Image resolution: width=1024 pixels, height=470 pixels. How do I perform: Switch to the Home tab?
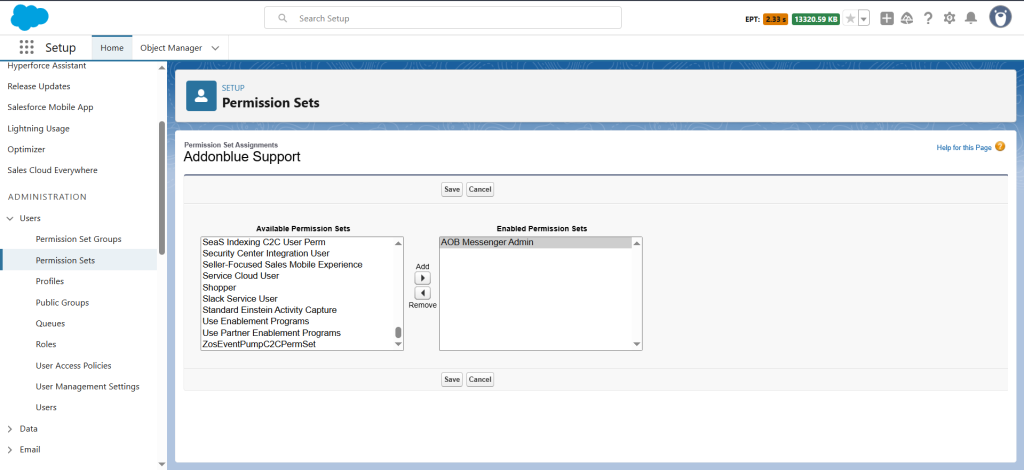point(112,48)
